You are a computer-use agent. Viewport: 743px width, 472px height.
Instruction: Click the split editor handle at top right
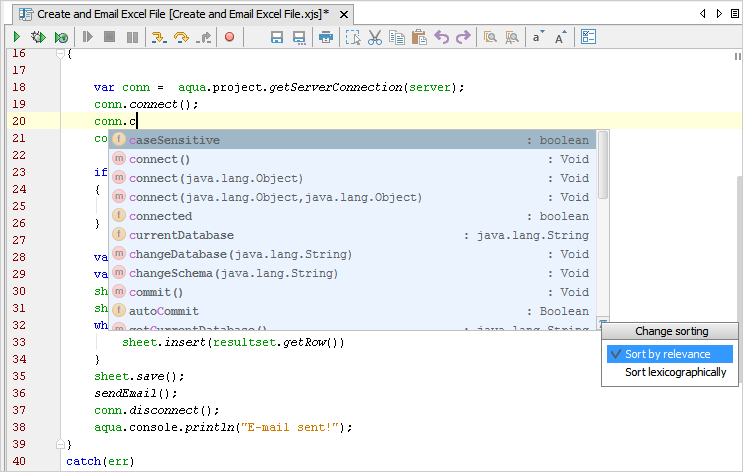click(737, 56)
